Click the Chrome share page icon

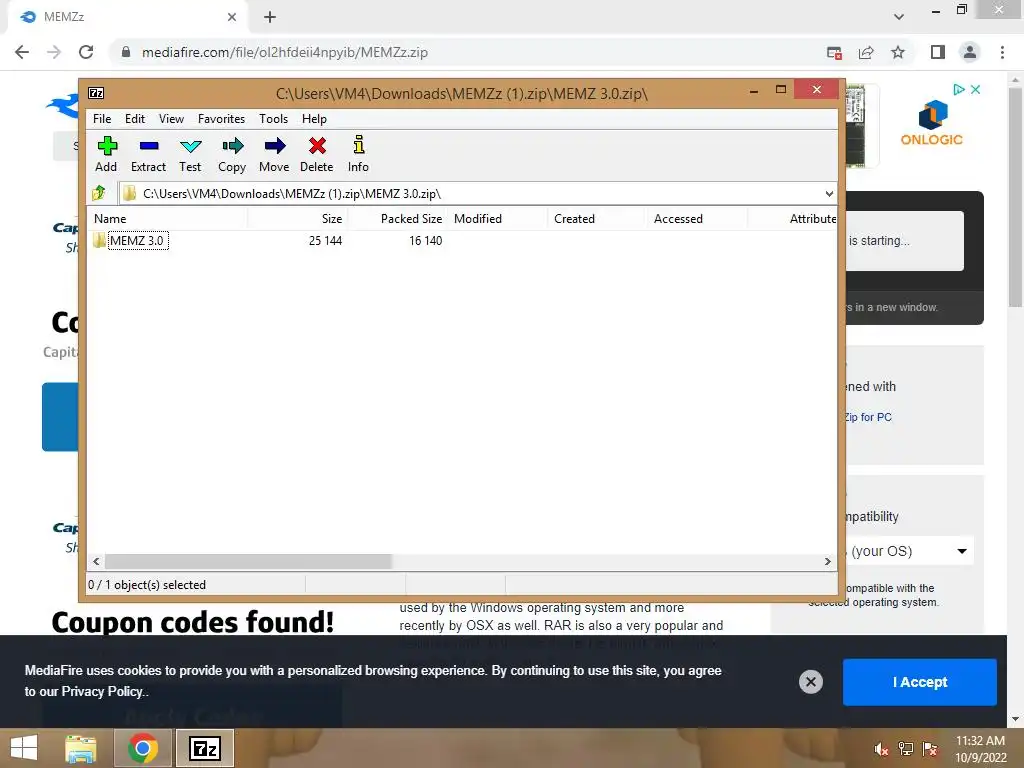coord(867,52)
